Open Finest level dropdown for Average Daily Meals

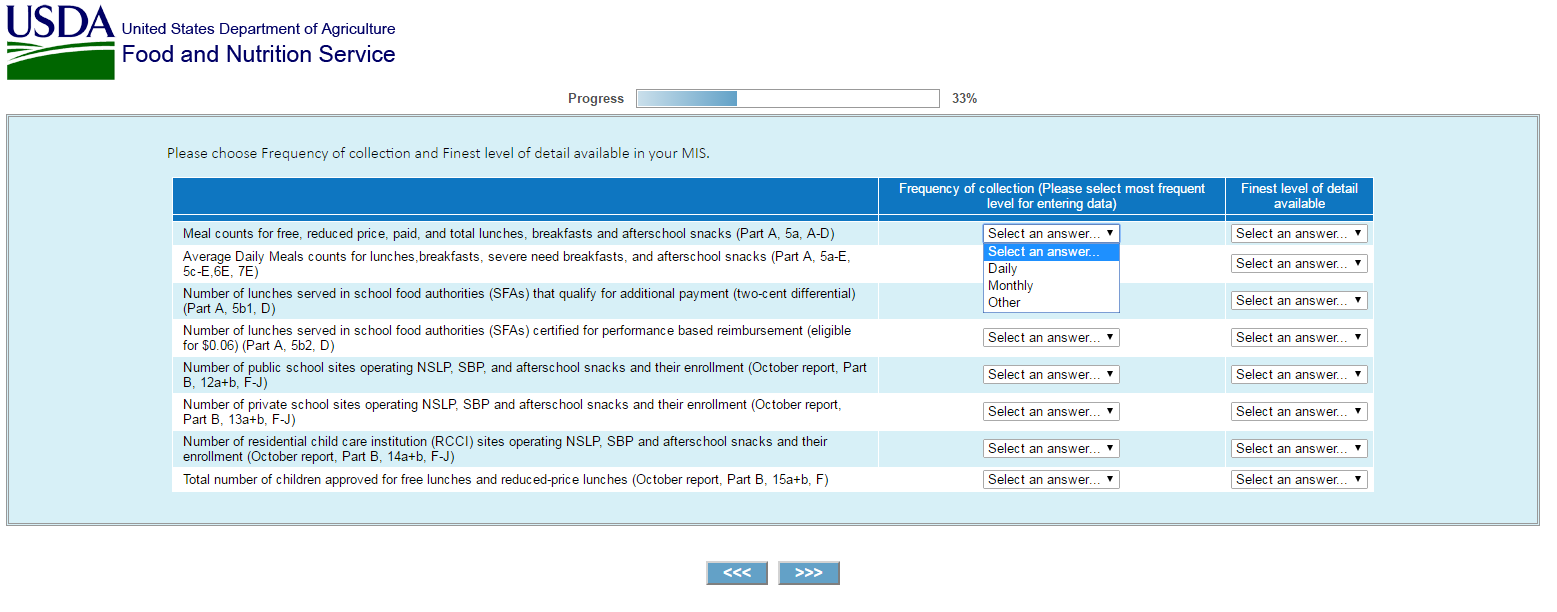coord(1298,264)
